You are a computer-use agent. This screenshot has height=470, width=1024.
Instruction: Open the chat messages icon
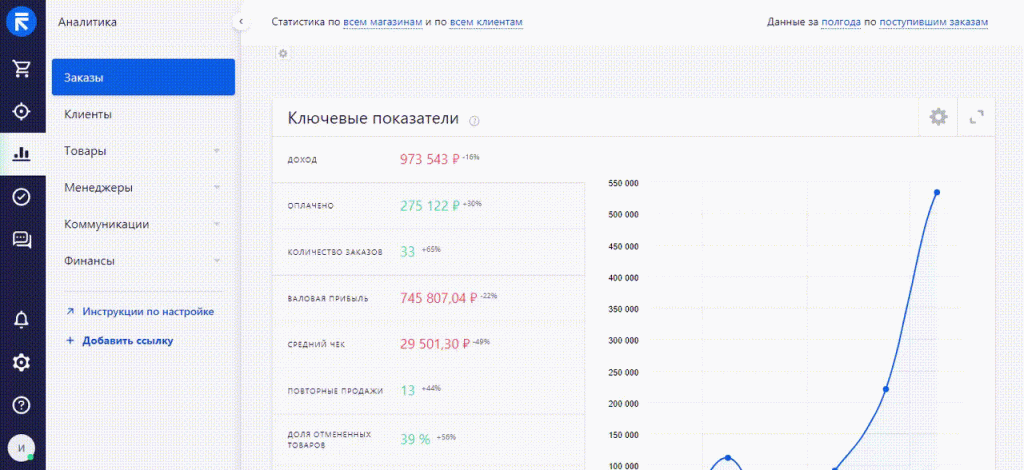point(21,239)
